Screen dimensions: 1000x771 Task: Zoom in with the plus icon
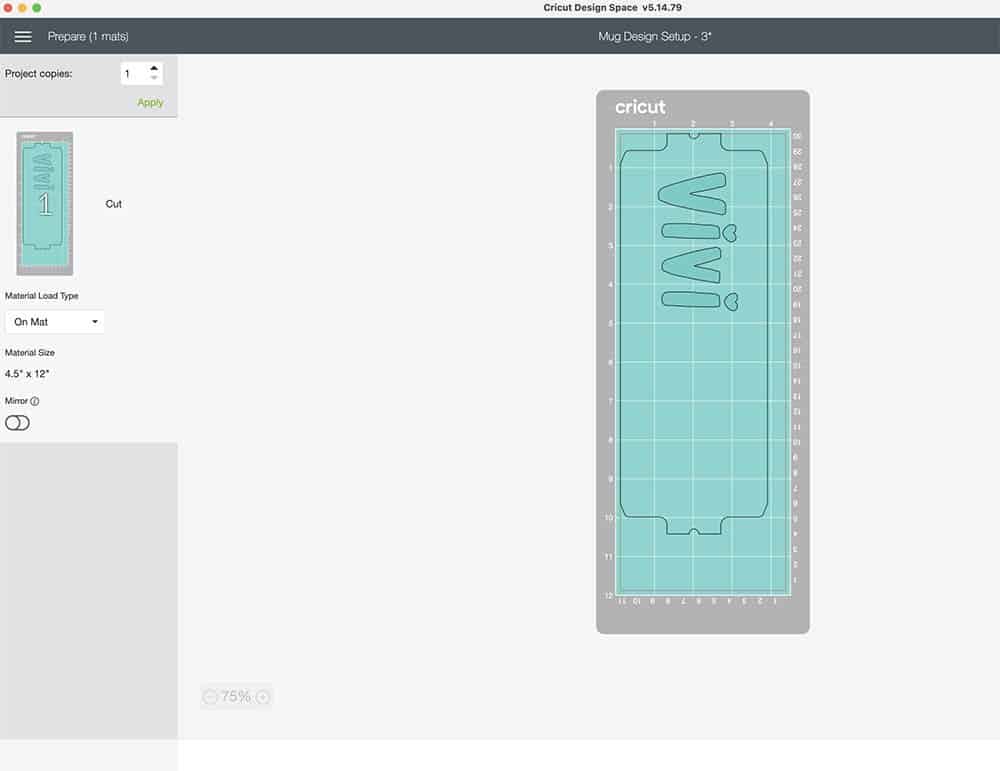(x=262, y=697)
